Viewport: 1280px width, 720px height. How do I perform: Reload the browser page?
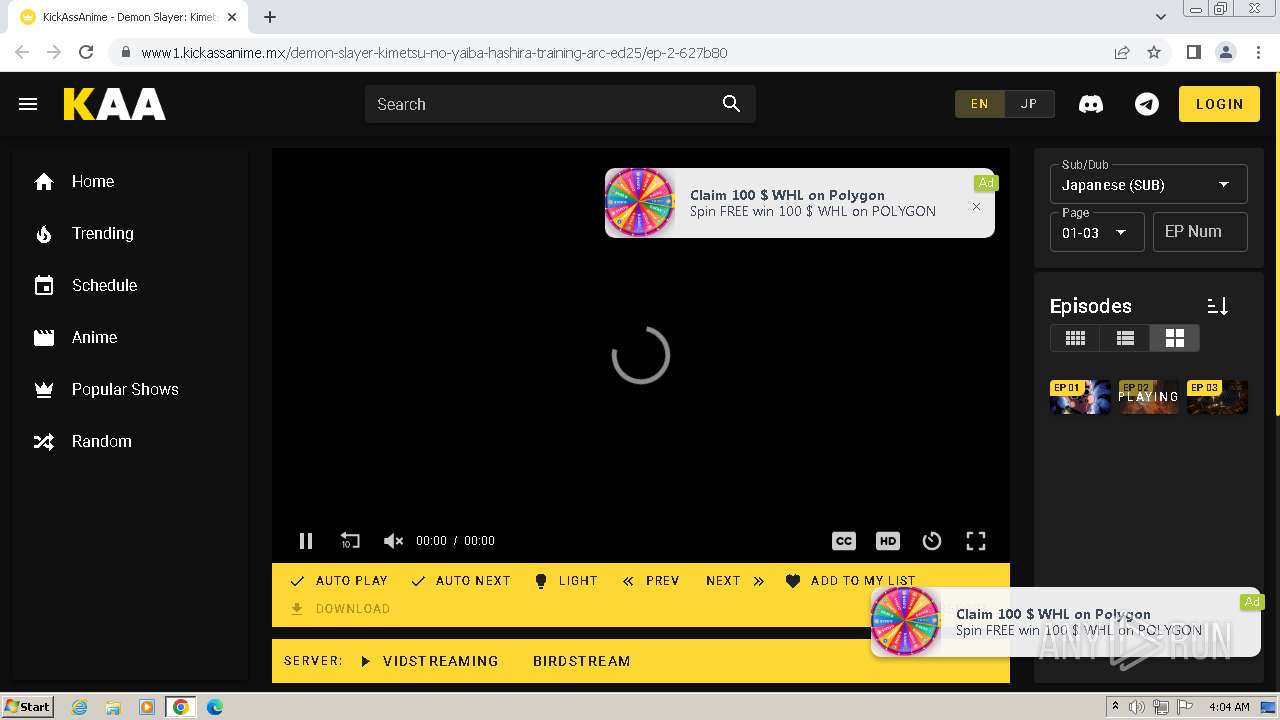pos(86,52)
